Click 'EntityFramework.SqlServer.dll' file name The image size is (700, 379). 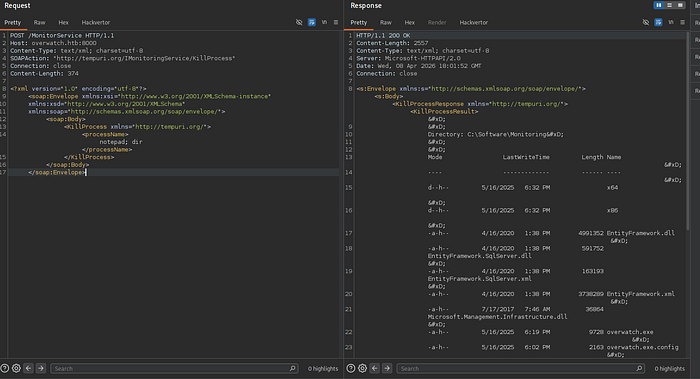pos(479,256)
